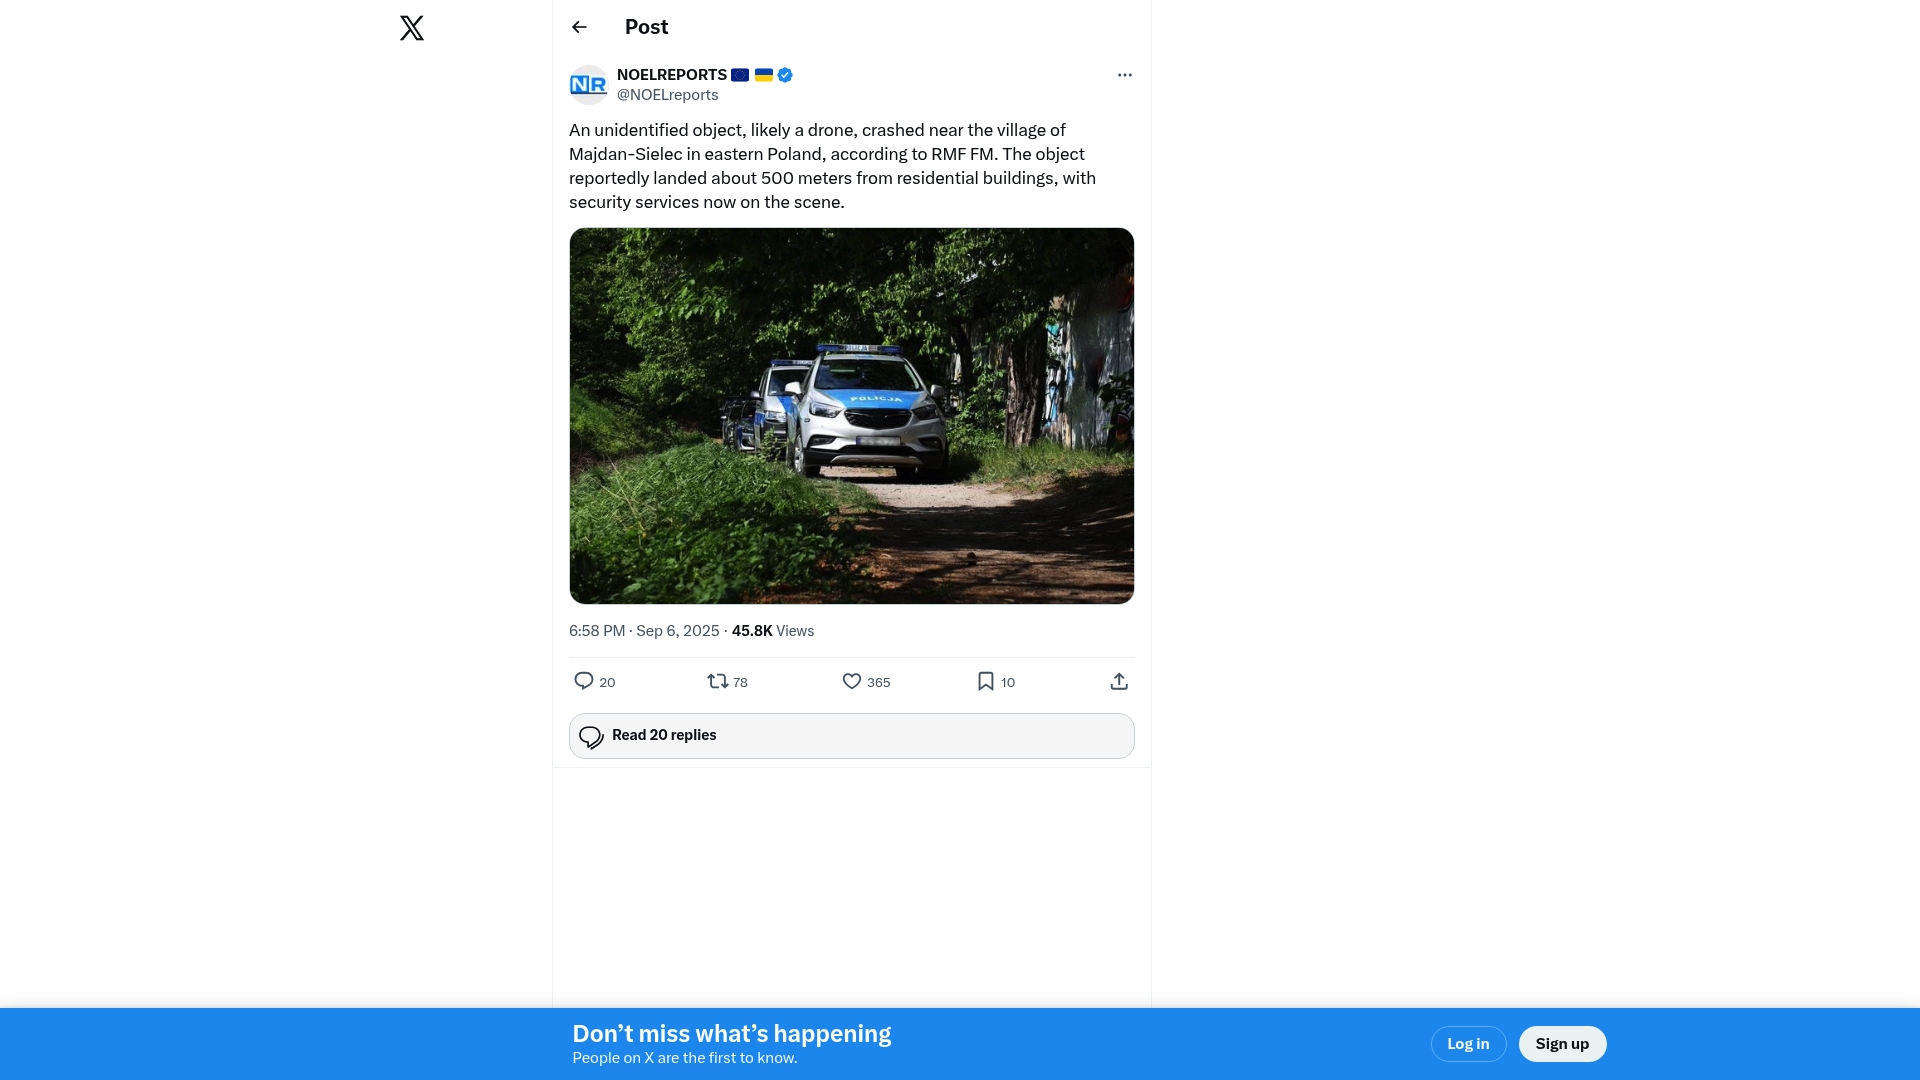Click the reply speech bubble icon

(x=584, y=681)
